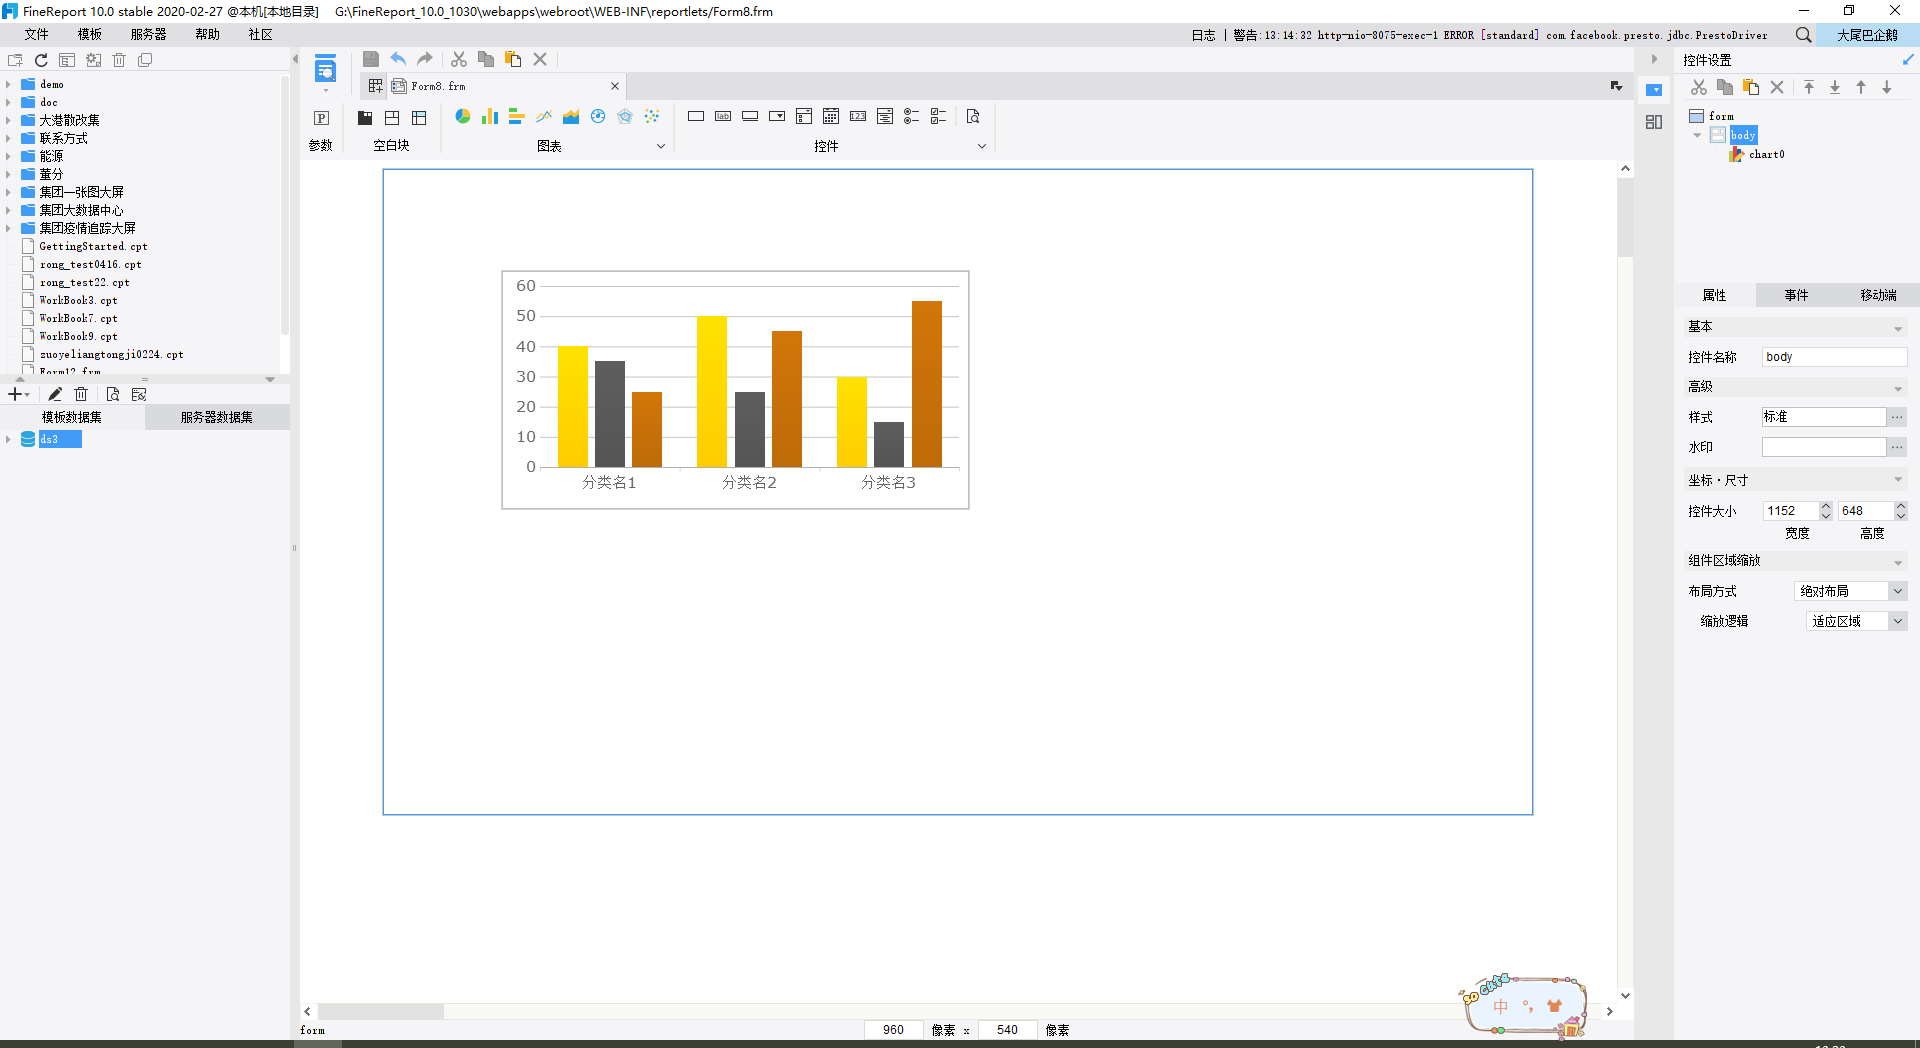This screenshot has height=1048, width=1920.
Task: Open the 帮助 menu
Action: [208, 34]
